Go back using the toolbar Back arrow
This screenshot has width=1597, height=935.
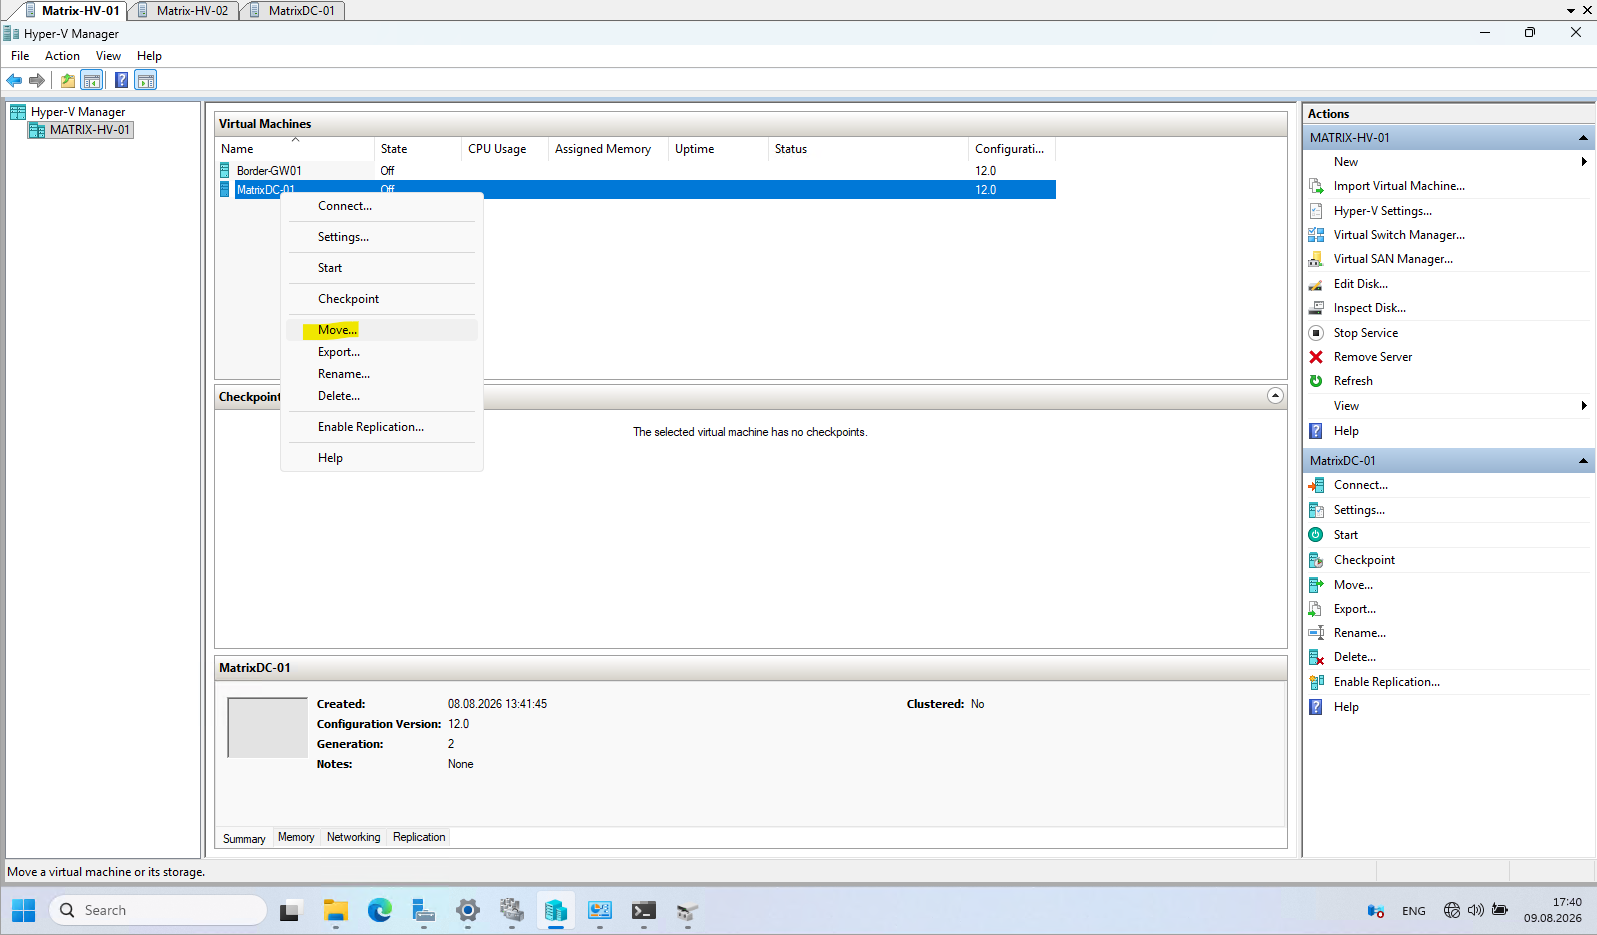[14, 80]
